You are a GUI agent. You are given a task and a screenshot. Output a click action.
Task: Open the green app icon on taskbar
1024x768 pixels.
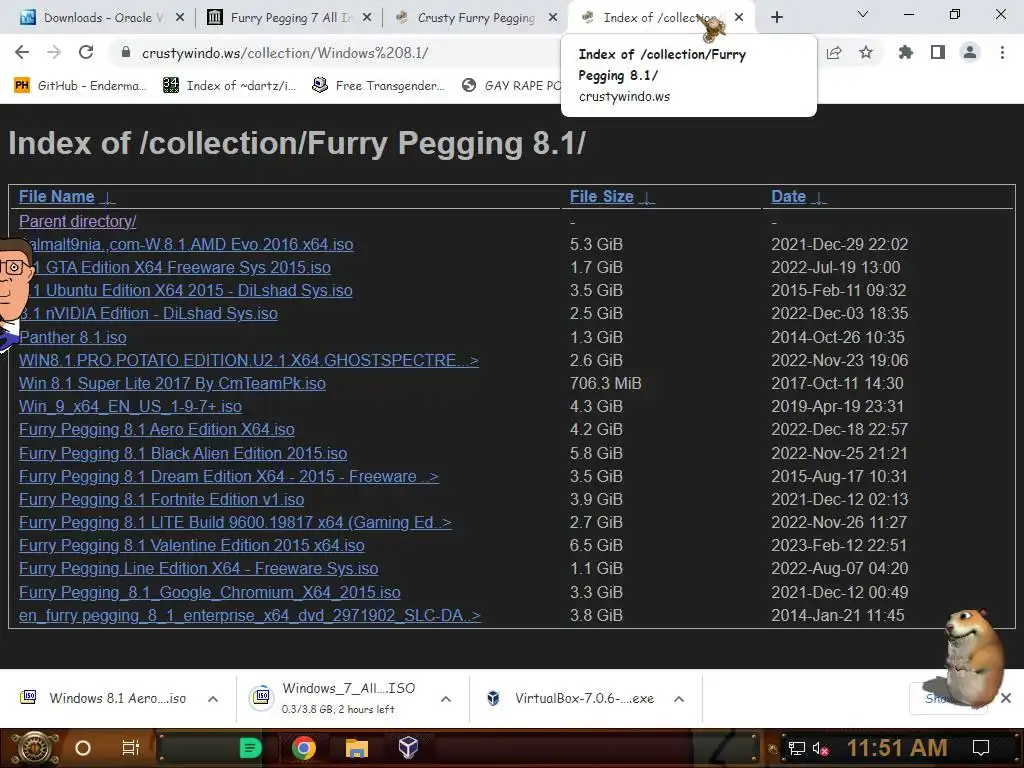click(x=250, y=748)
